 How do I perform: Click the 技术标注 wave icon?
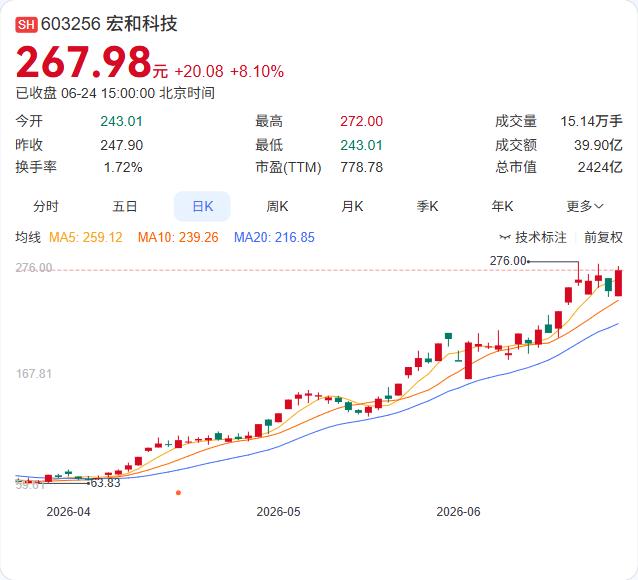point(505,237)
